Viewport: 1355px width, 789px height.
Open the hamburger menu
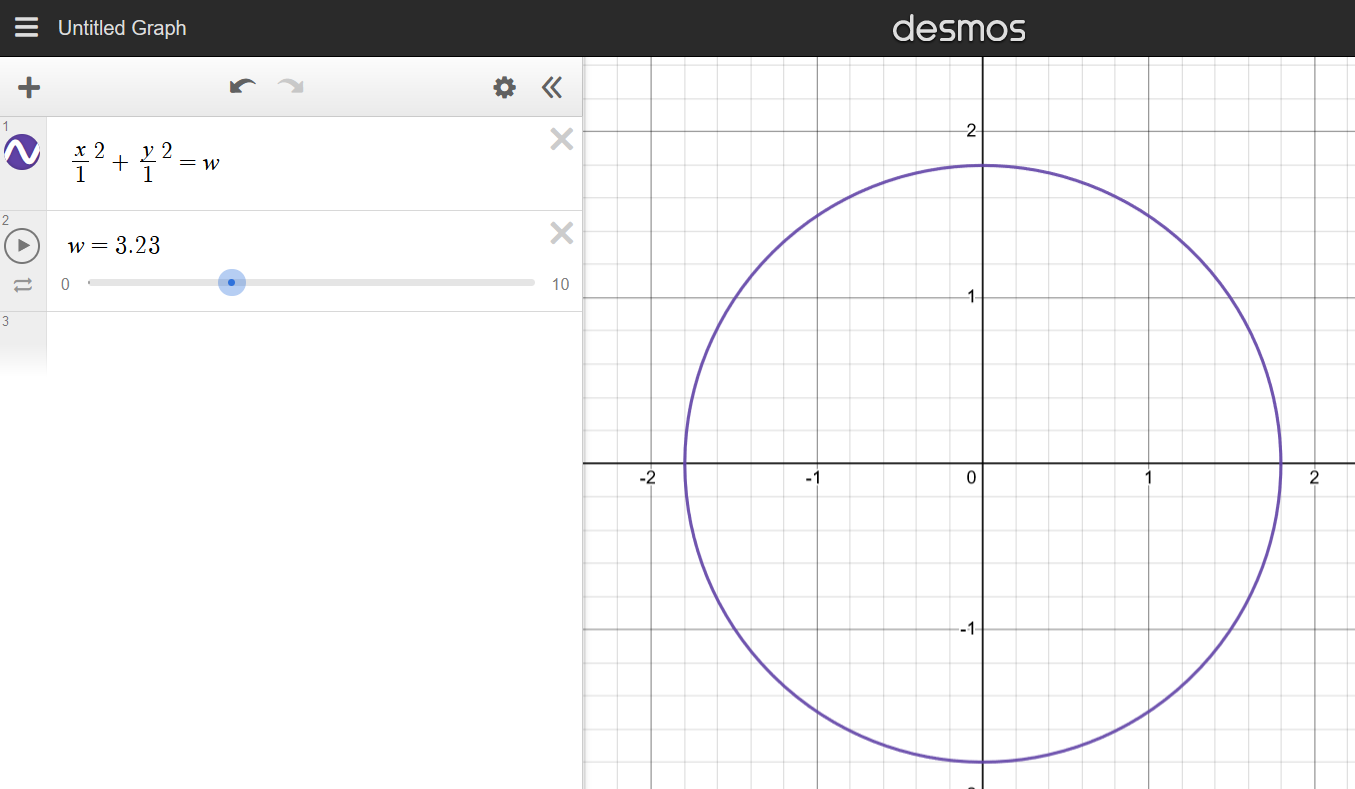pyautogui.click(x=27, y=28)
